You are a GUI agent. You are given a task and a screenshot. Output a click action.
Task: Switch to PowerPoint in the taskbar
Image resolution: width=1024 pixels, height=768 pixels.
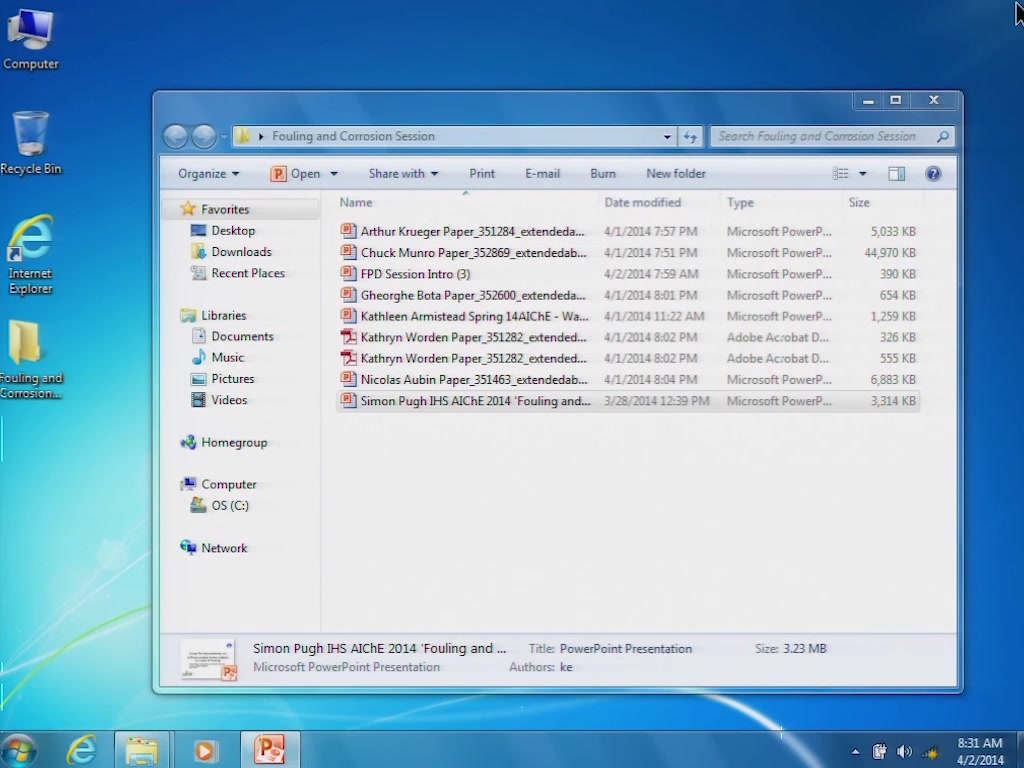270,750
